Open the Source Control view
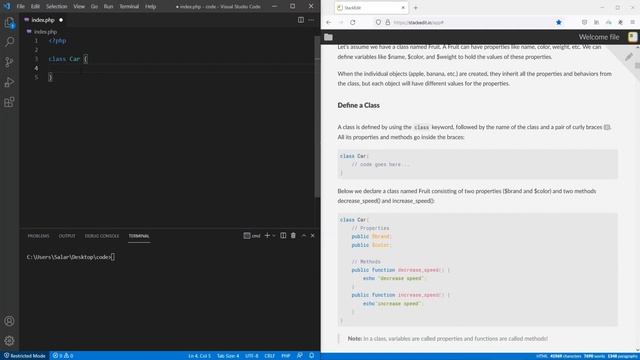This screenshot has height=360, width=640. (9, 62)
